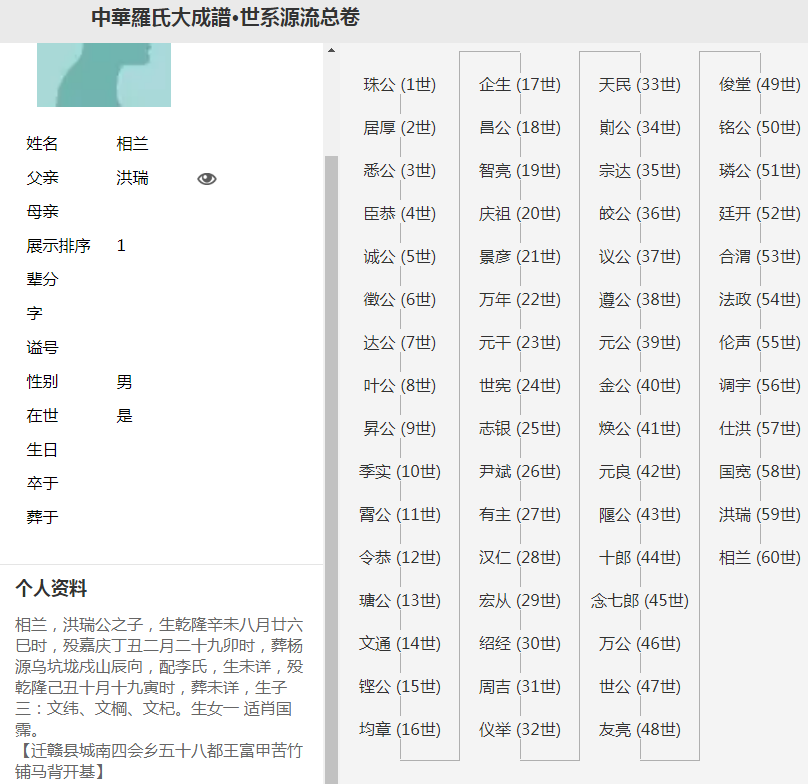
Task: Select ancestor 仪举 (32世)
Action: pos(519,730)
